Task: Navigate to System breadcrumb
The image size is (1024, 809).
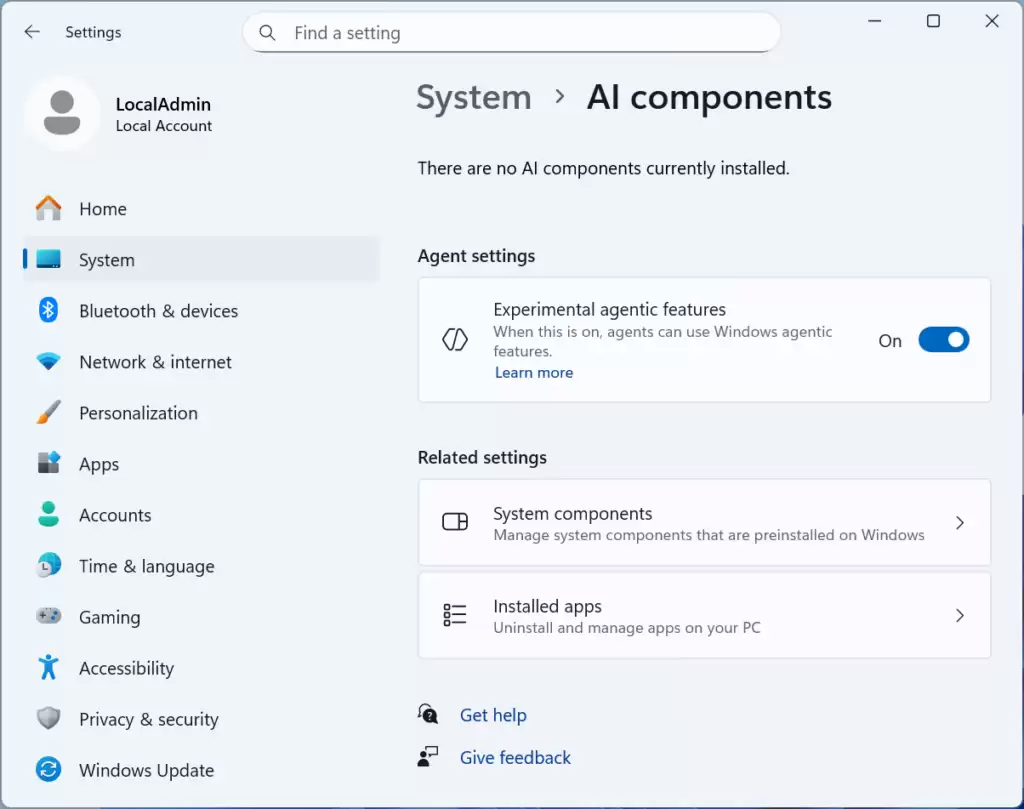Action: click(473, 98)
